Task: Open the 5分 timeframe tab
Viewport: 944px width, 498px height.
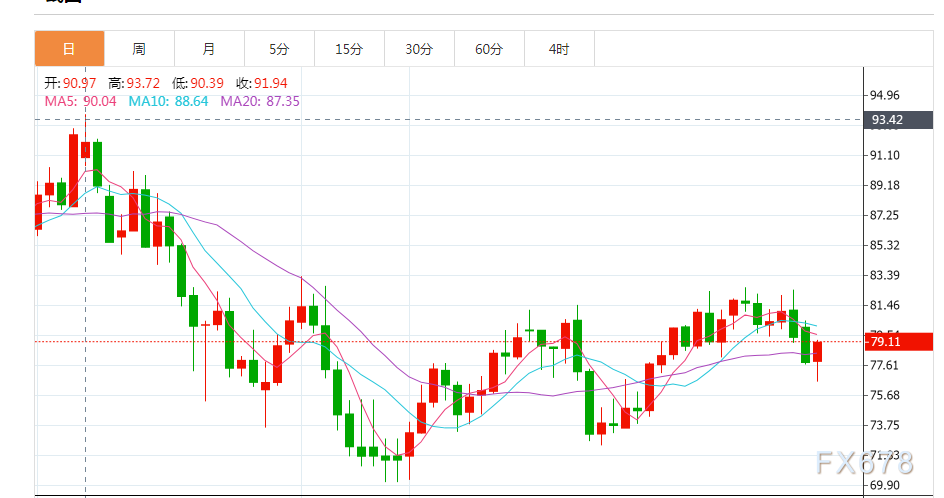Action: [x=279, y=48]
